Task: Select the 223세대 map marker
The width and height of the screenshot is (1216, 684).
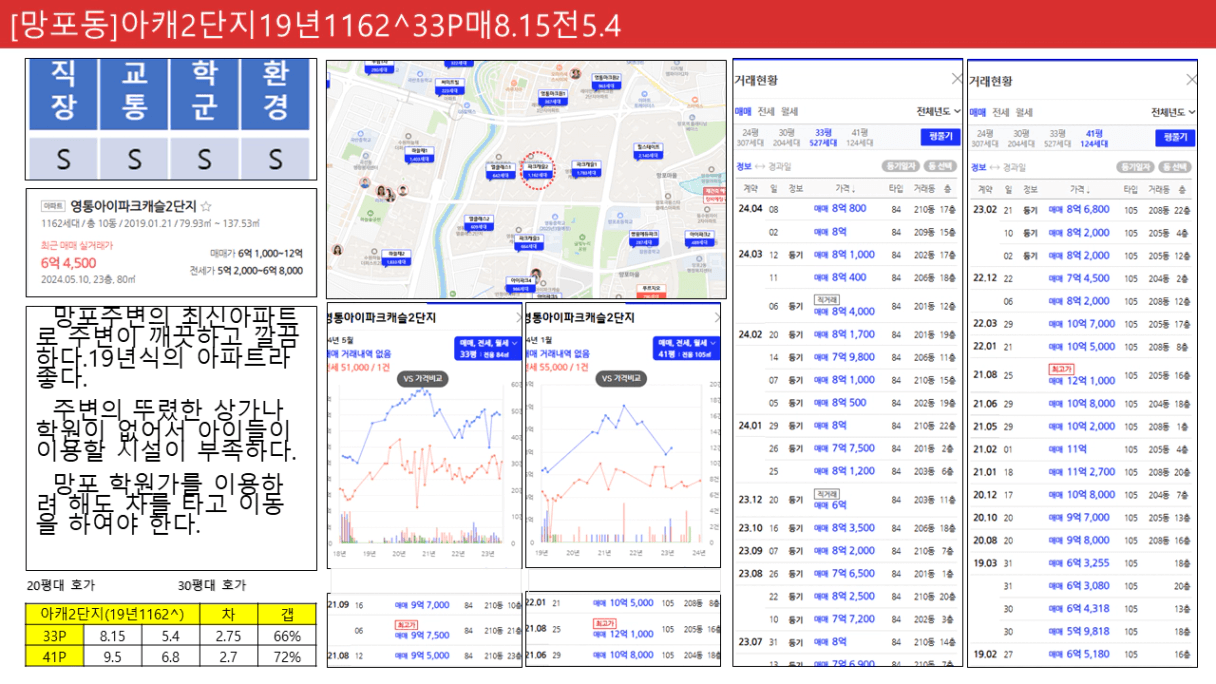Action: tap(449, 86)
